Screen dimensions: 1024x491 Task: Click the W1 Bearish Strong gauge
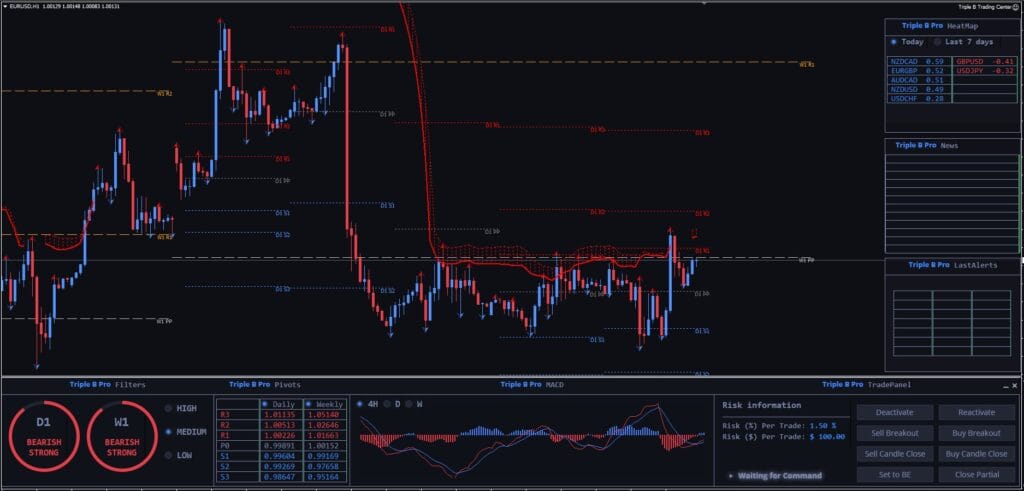coord(122,436)
